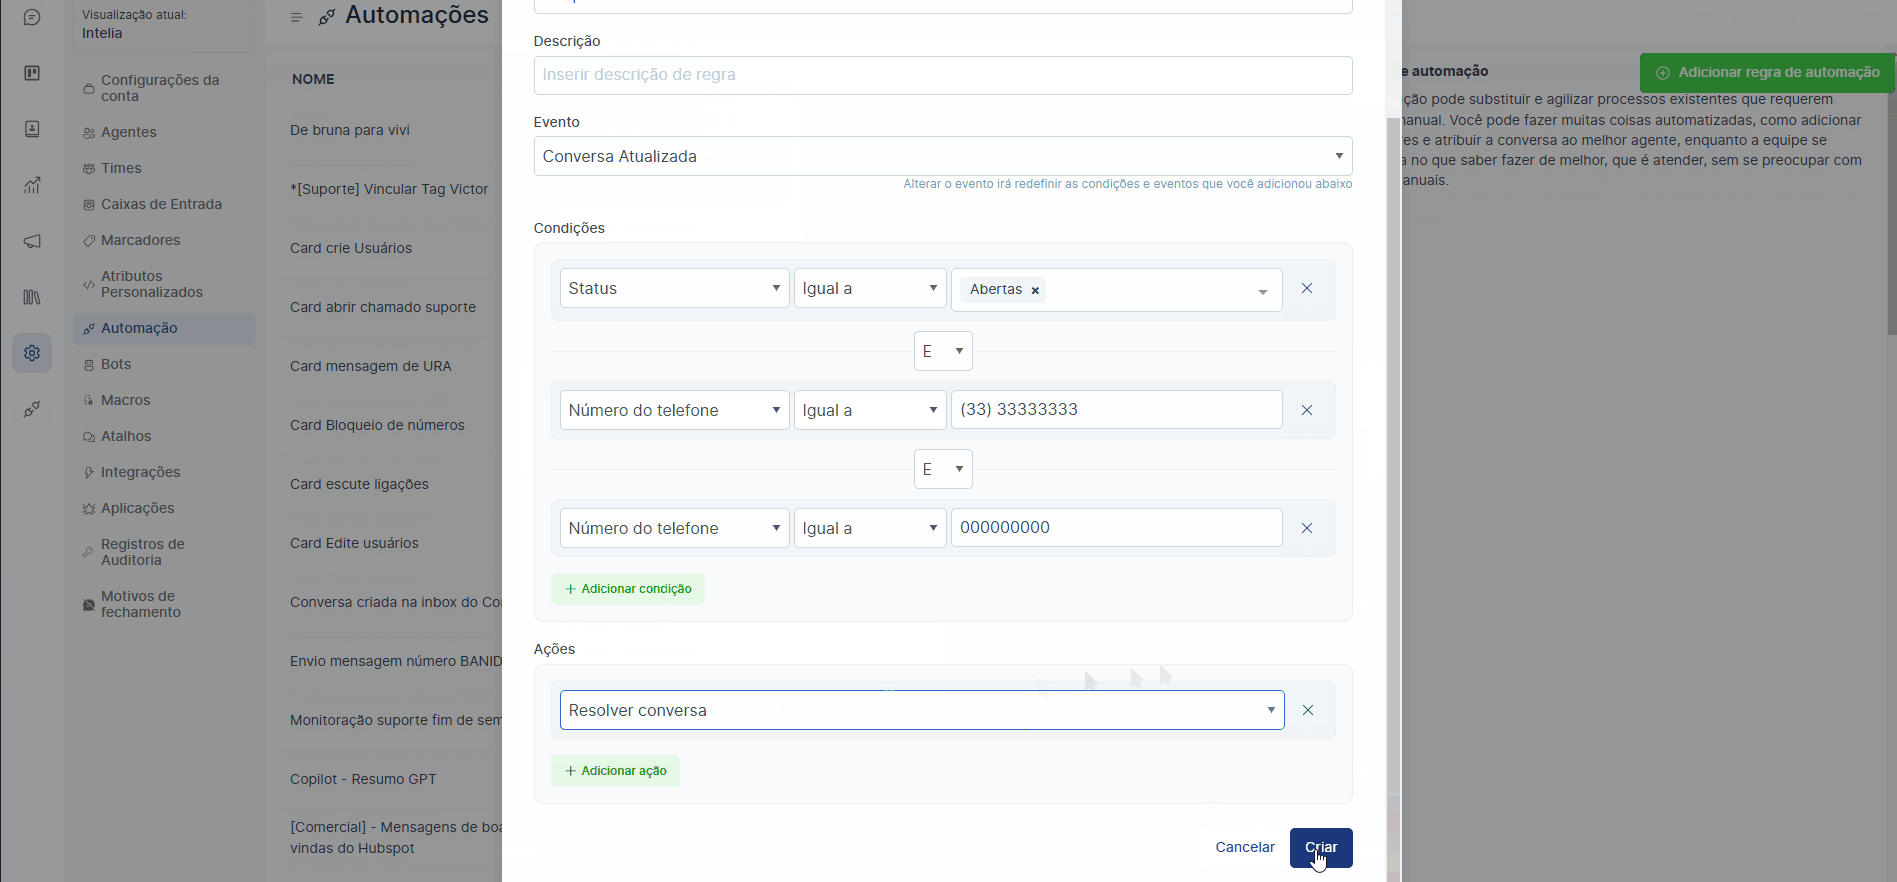Open the Status attribute dropdown
The width and height of the screenshot is (1897, 882).
(x=674, y=289)
